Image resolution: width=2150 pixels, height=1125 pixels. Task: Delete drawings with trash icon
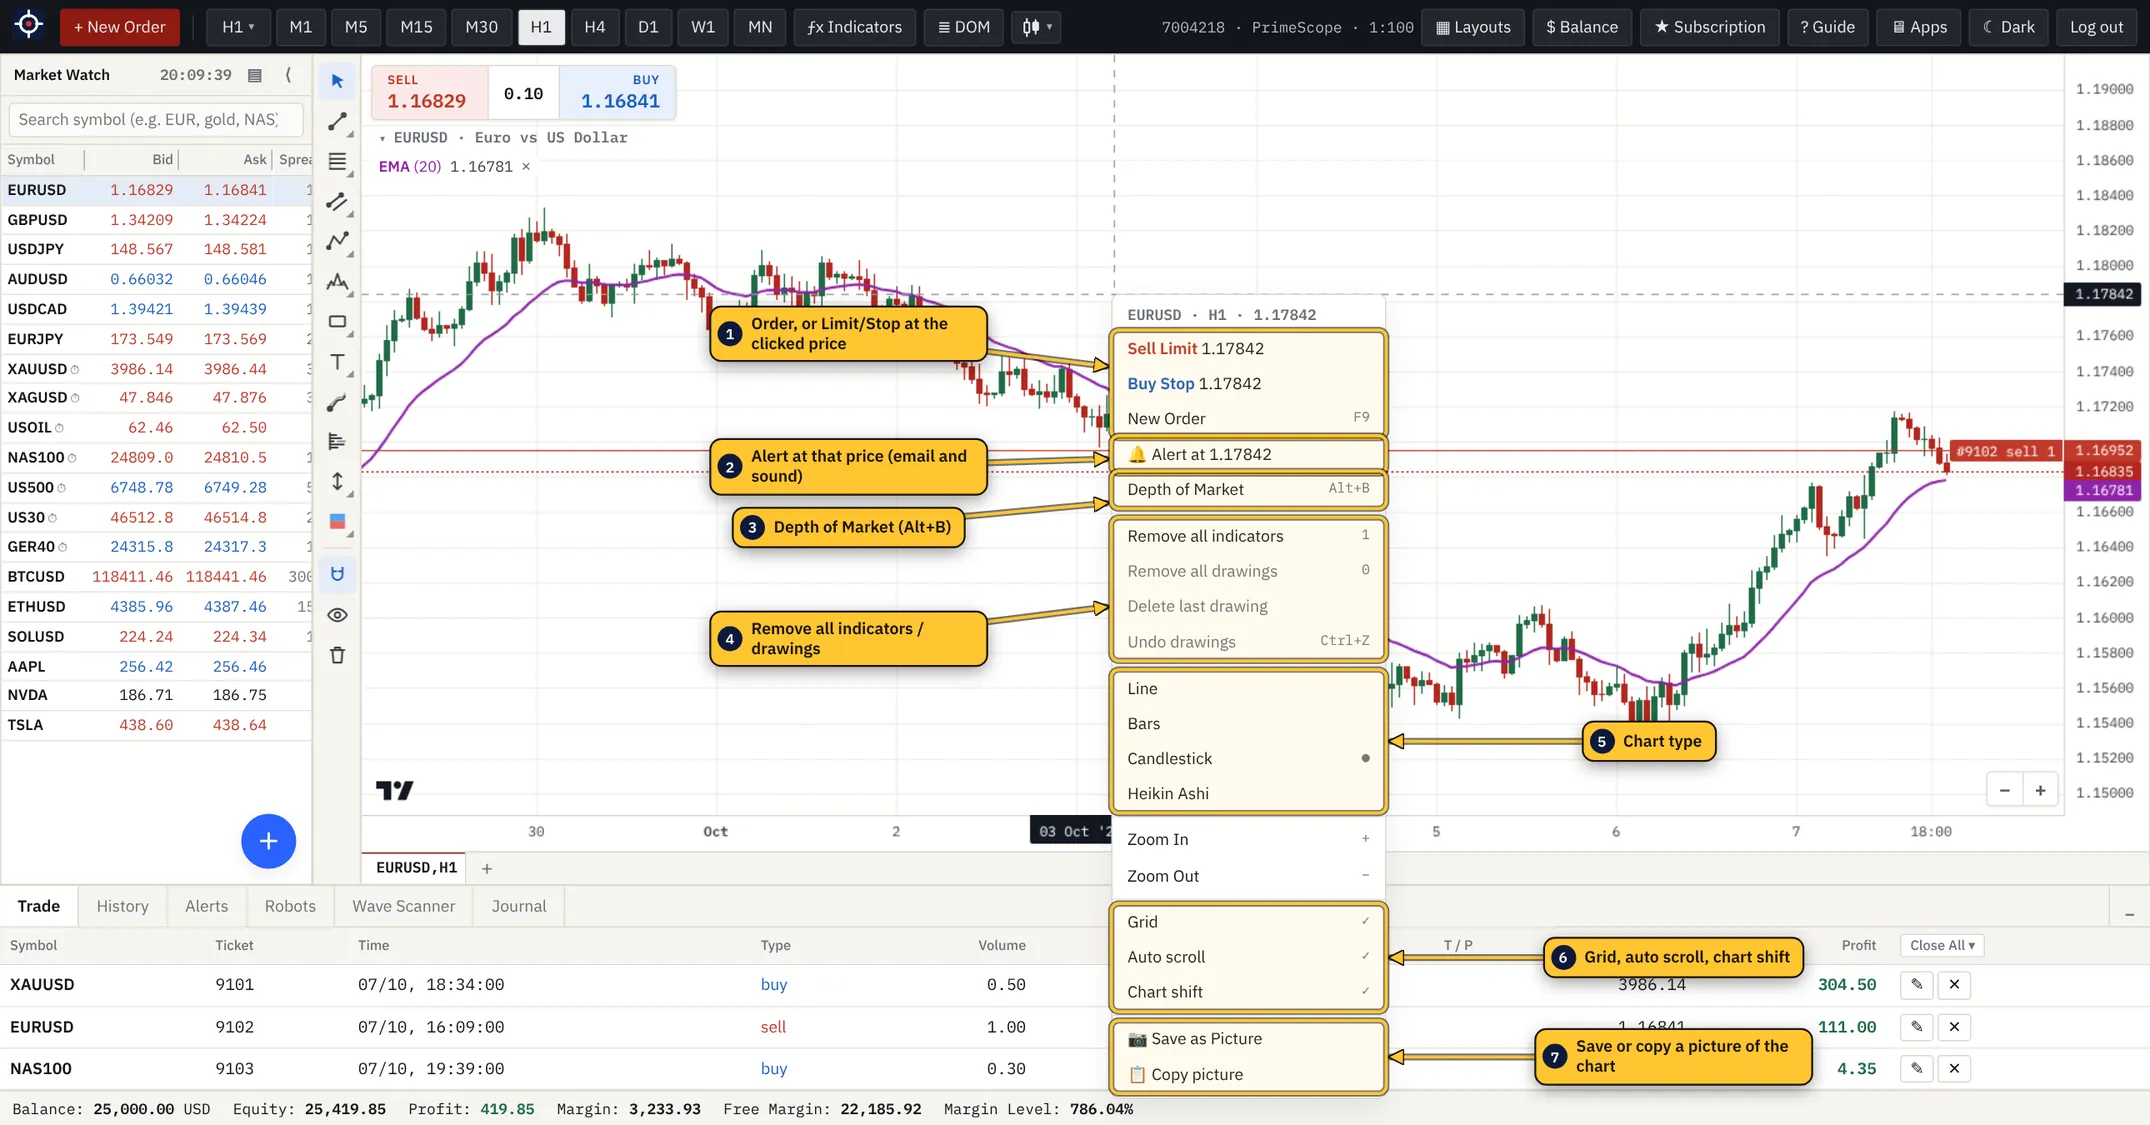(337, 655)
